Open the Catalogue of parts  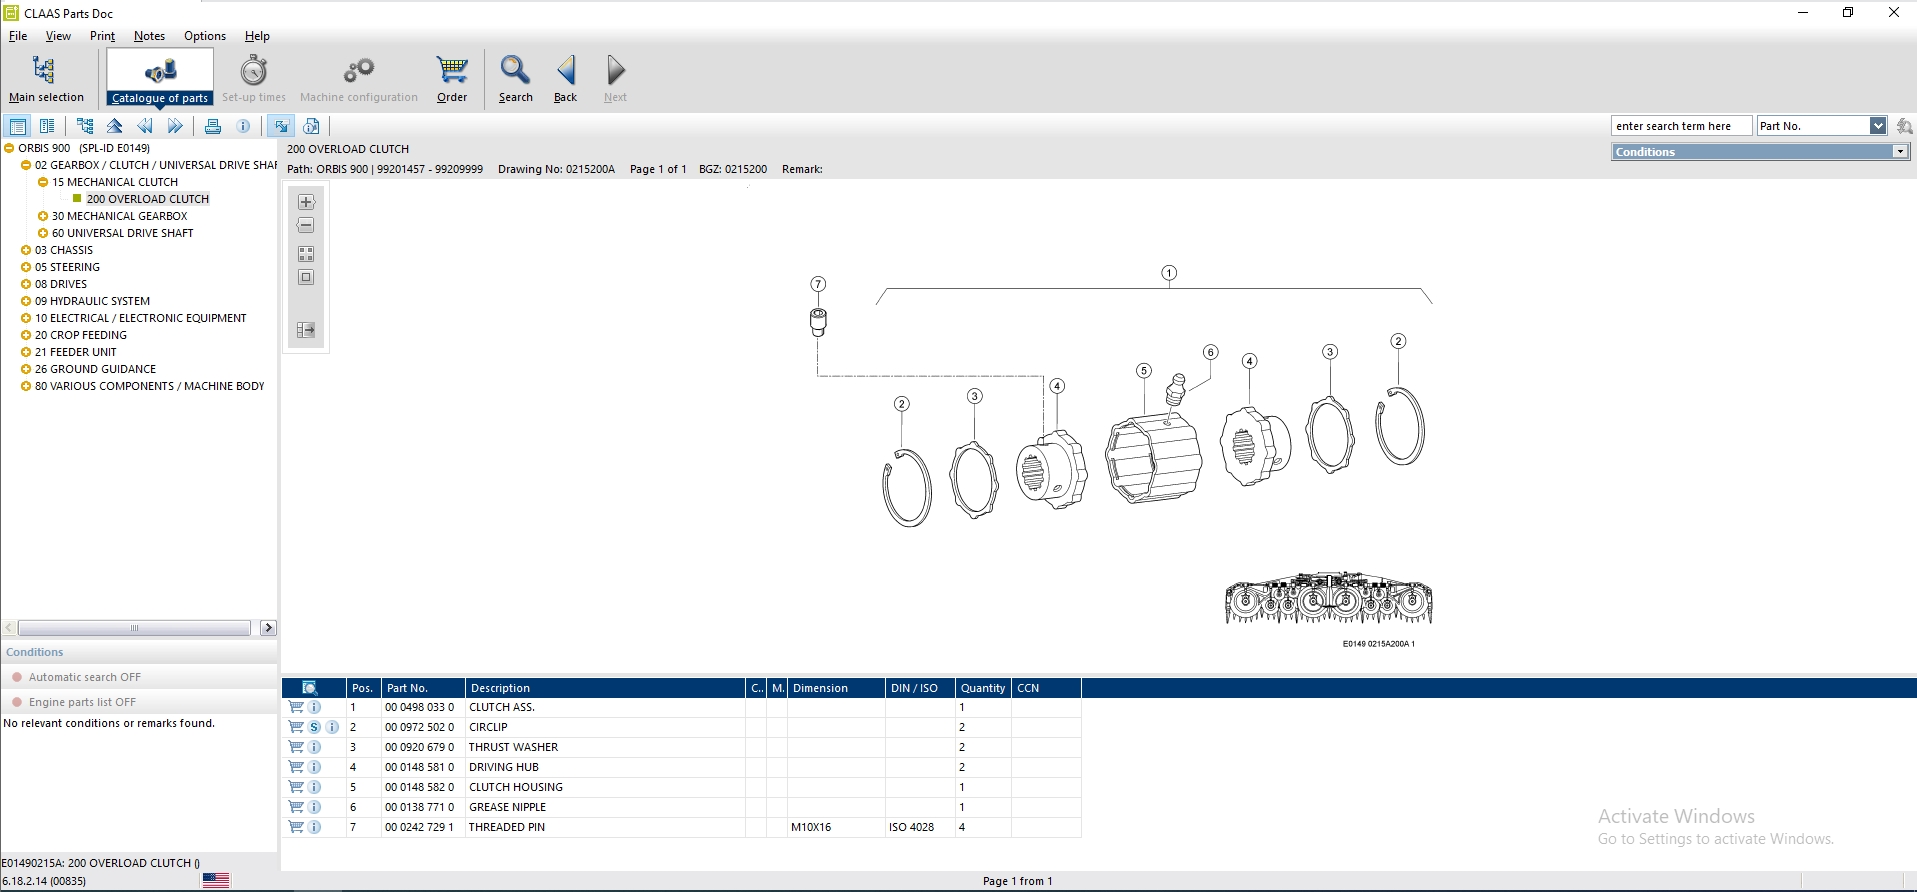coord(160,78)
